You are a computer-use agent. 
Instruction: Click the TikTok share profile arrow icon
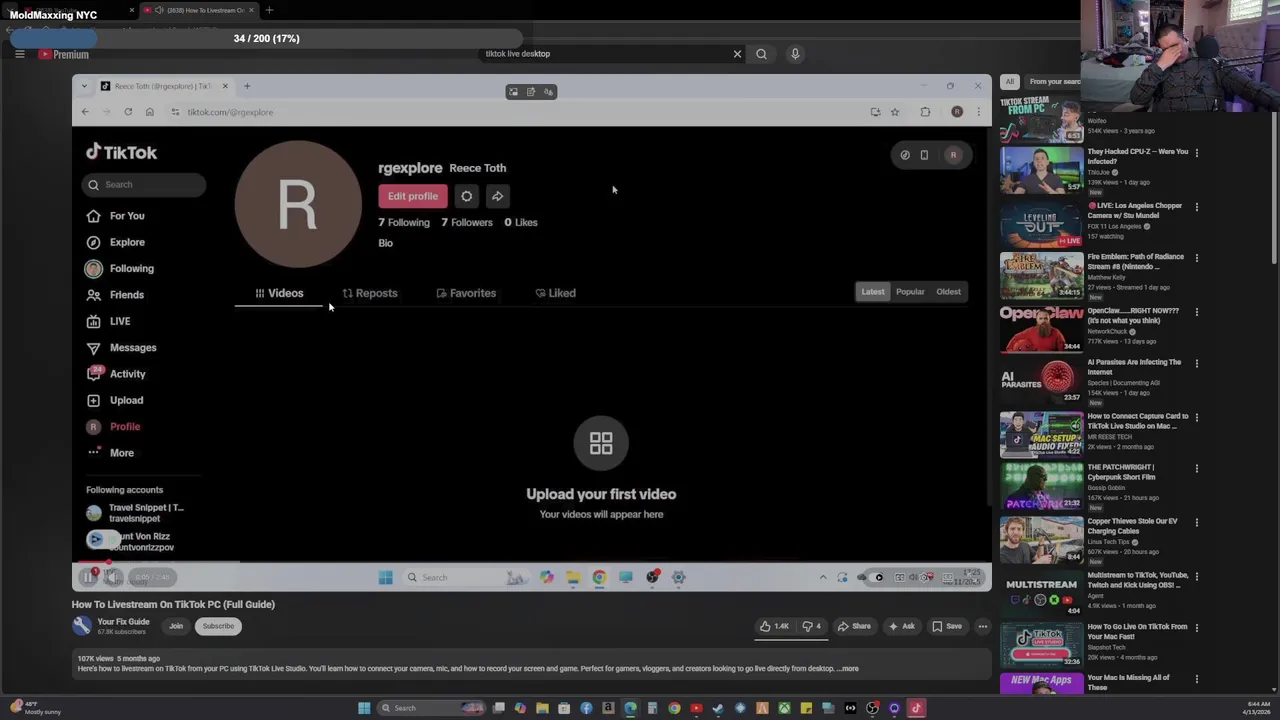(497, 196)
